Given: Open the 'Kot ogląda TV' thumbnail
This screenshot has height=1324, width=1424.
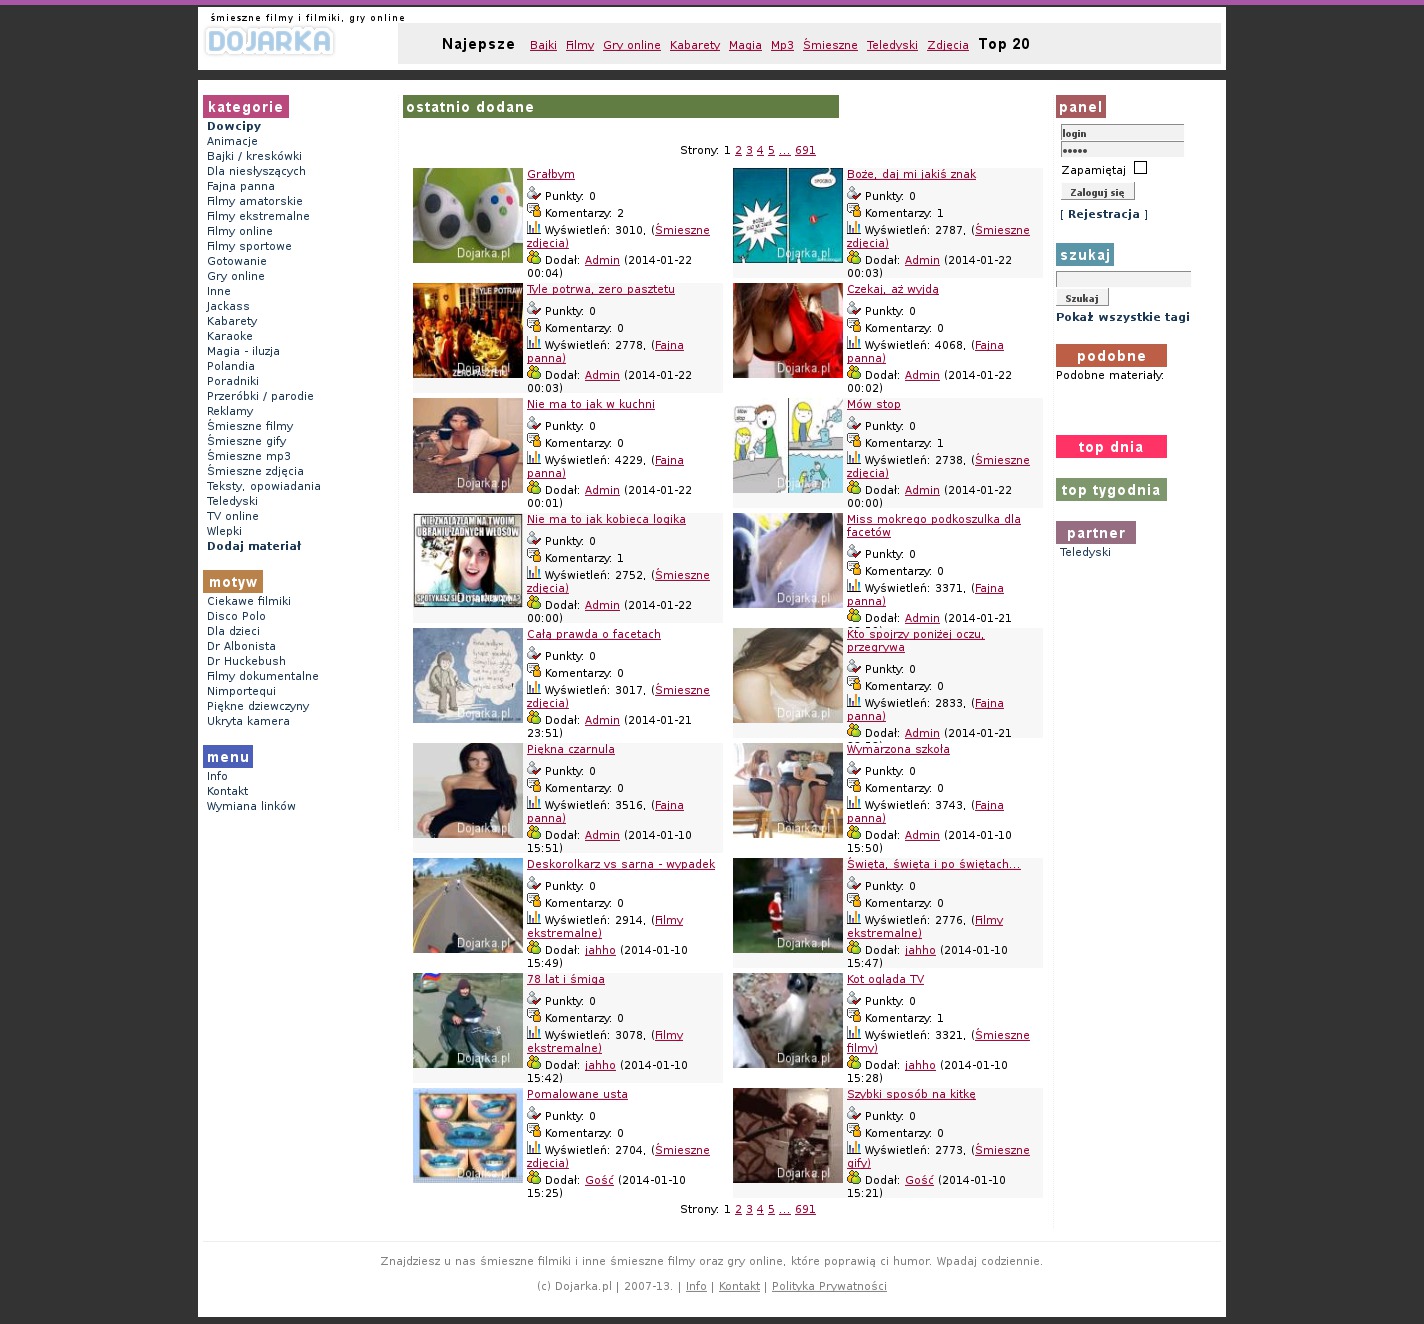Looking at the screenshot, I should click(788, 1021).
